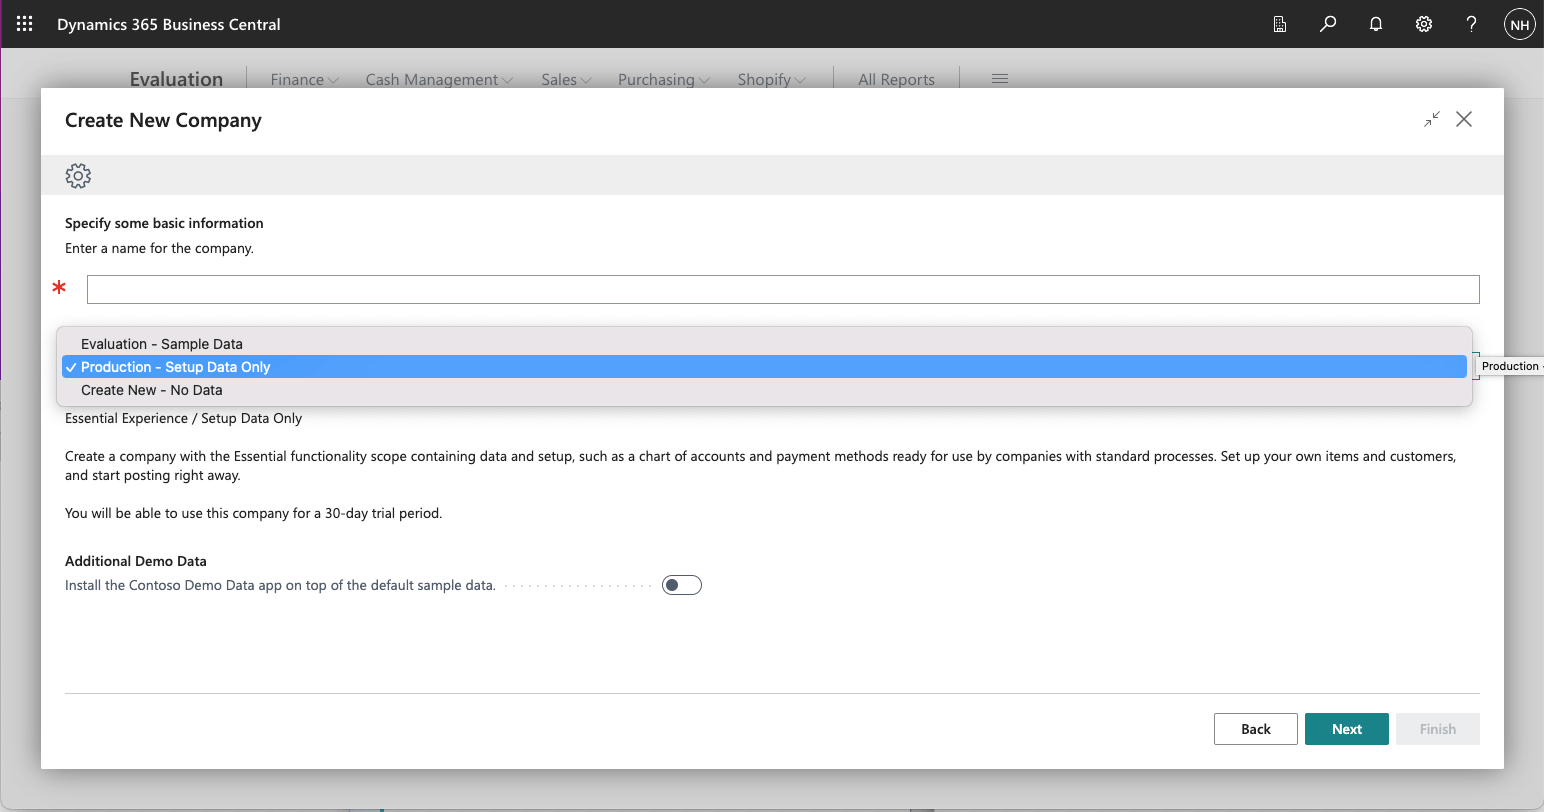Open the Help question mark

pyautogui.click(x=1471, y=24)
